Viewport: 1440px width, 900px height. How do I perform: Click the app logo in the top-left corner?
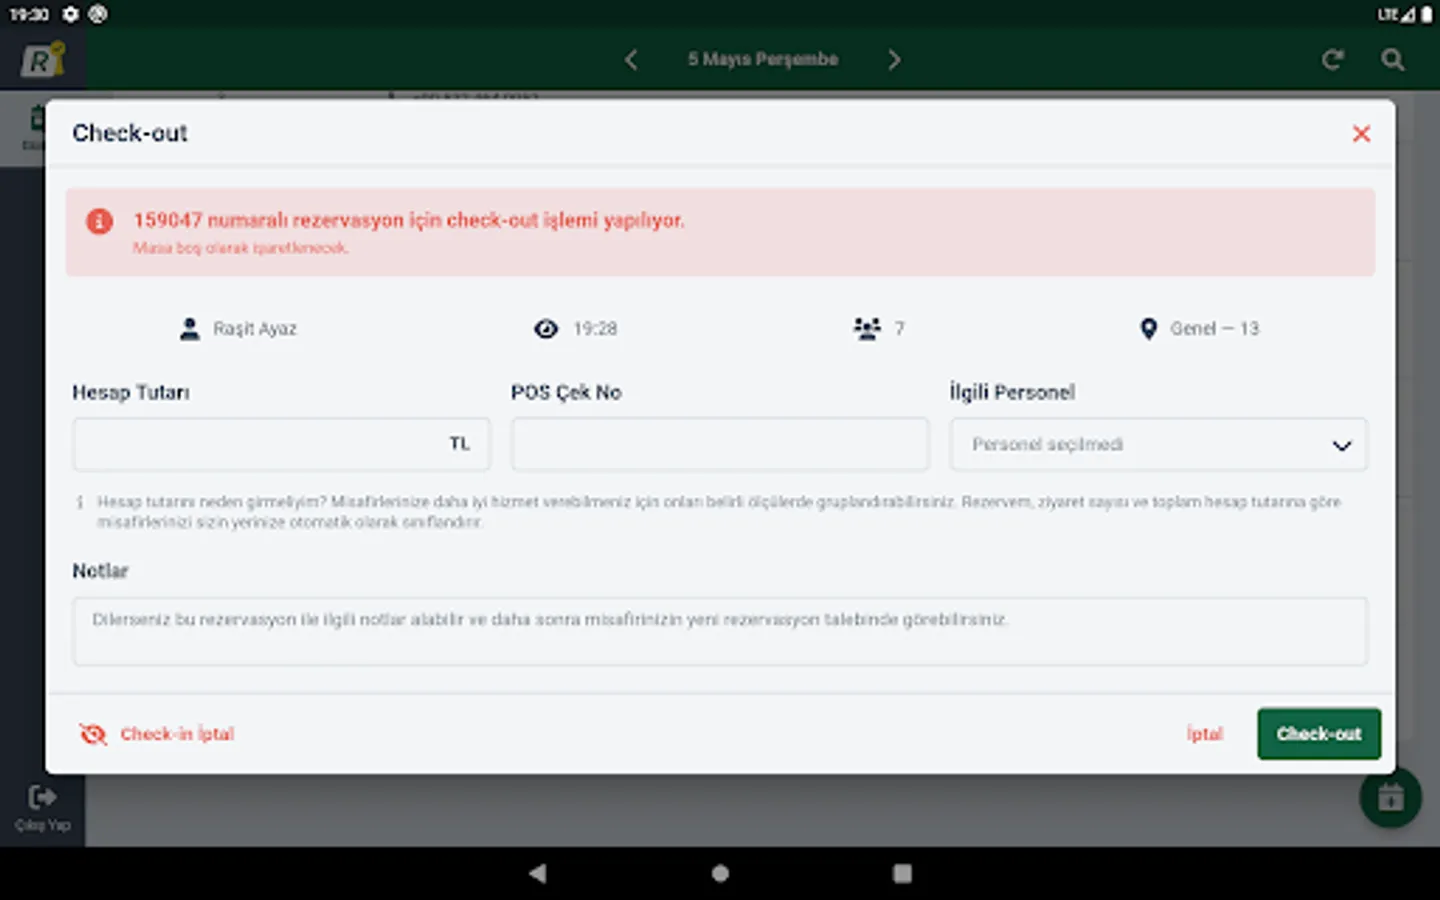pyautogui.click(x=43, y=60)
